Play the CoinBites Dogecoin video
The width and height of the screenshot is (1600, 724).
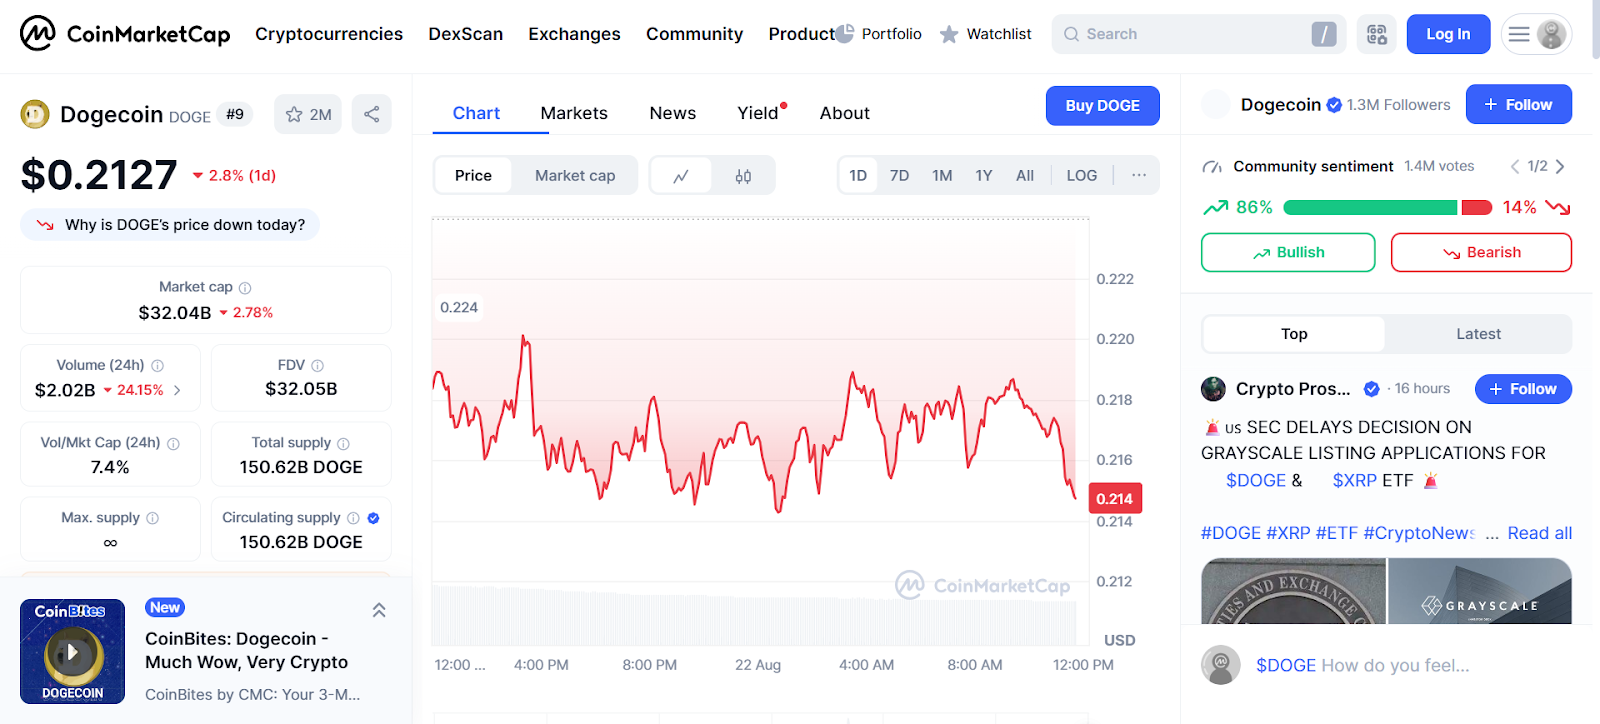[x=72, y=652]
